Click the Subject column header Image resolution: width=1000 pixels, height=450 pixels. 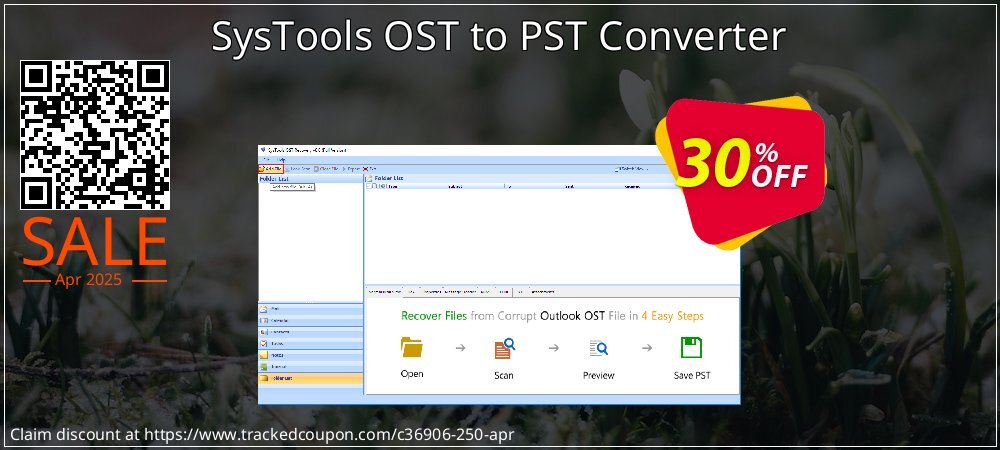pyautogui.click(x=455, y=187)
